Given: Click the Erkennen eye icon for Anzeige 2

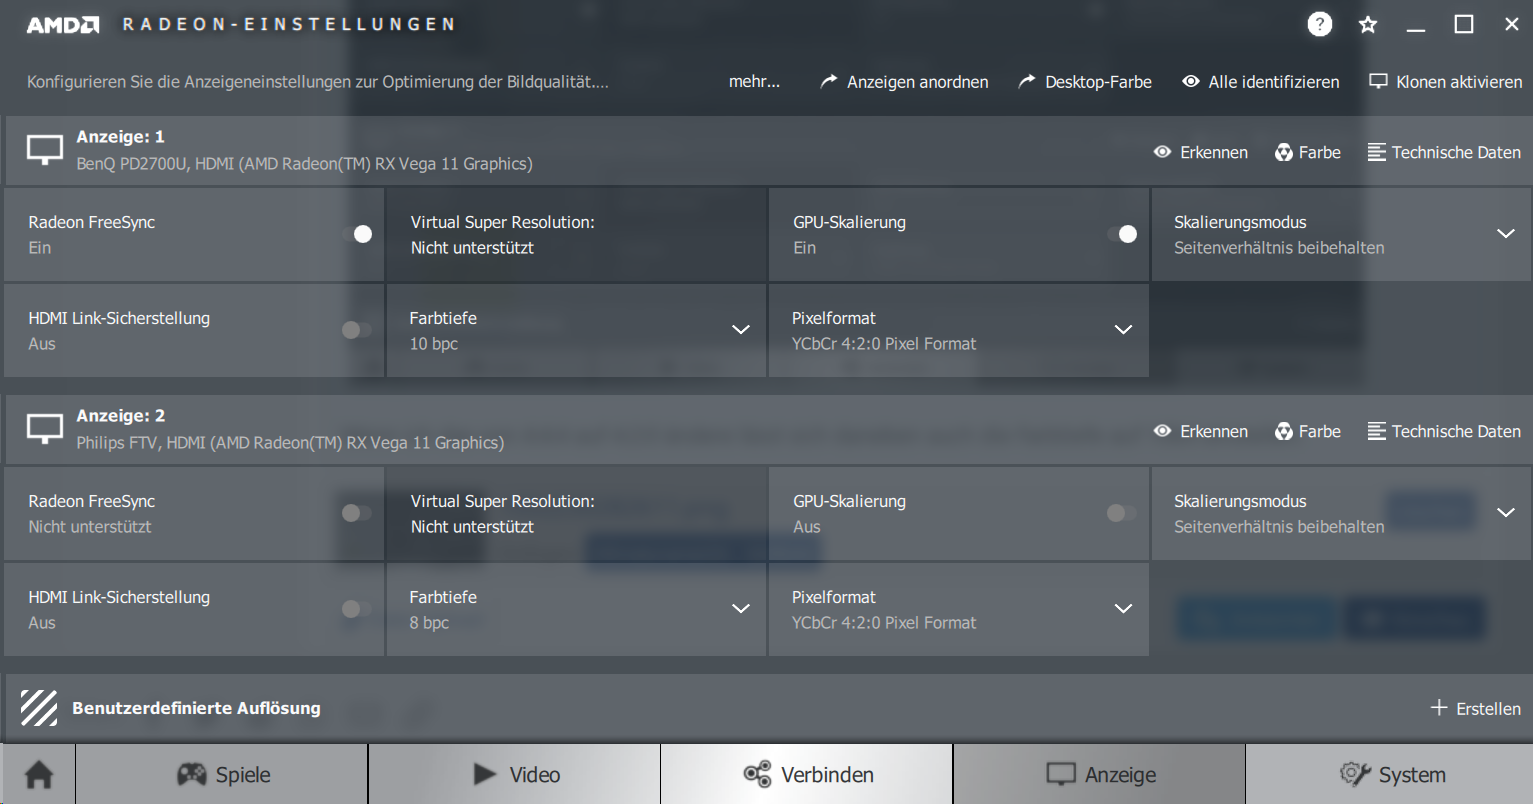Looking at the screenshot, I should pyautogui.click(x=1162, y=431).
